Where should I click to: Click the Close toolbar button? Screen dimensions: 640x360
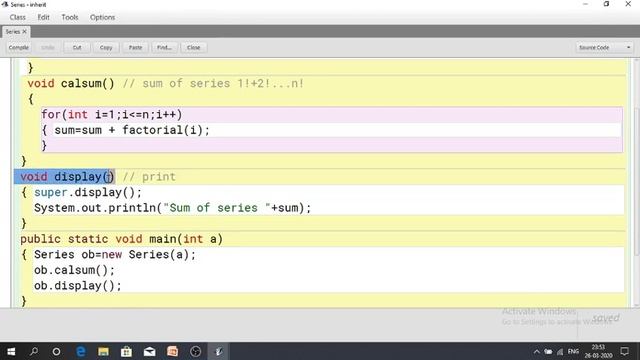coord(193,47)
